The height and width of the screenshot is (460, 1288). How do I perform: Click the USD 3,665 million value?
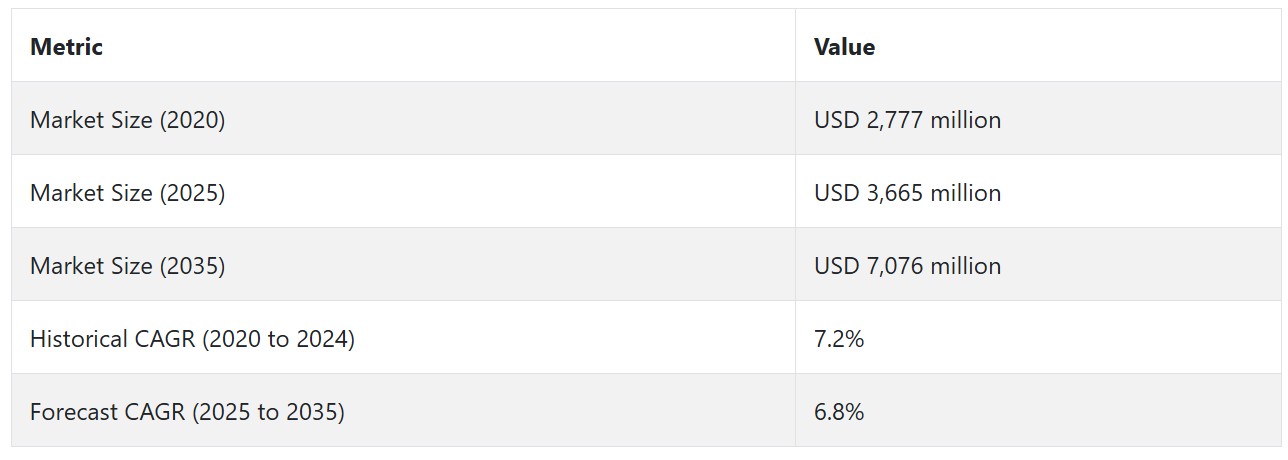click(907, 193)
